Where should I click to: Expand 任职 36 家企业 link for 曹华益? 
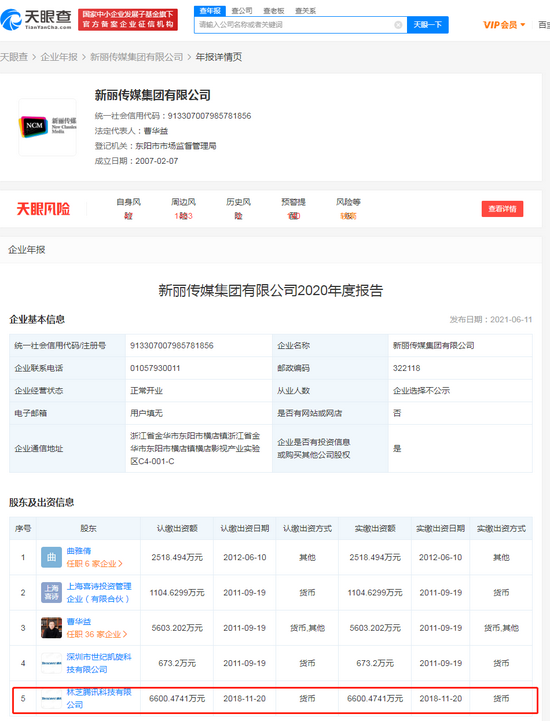tap(97, 635)
